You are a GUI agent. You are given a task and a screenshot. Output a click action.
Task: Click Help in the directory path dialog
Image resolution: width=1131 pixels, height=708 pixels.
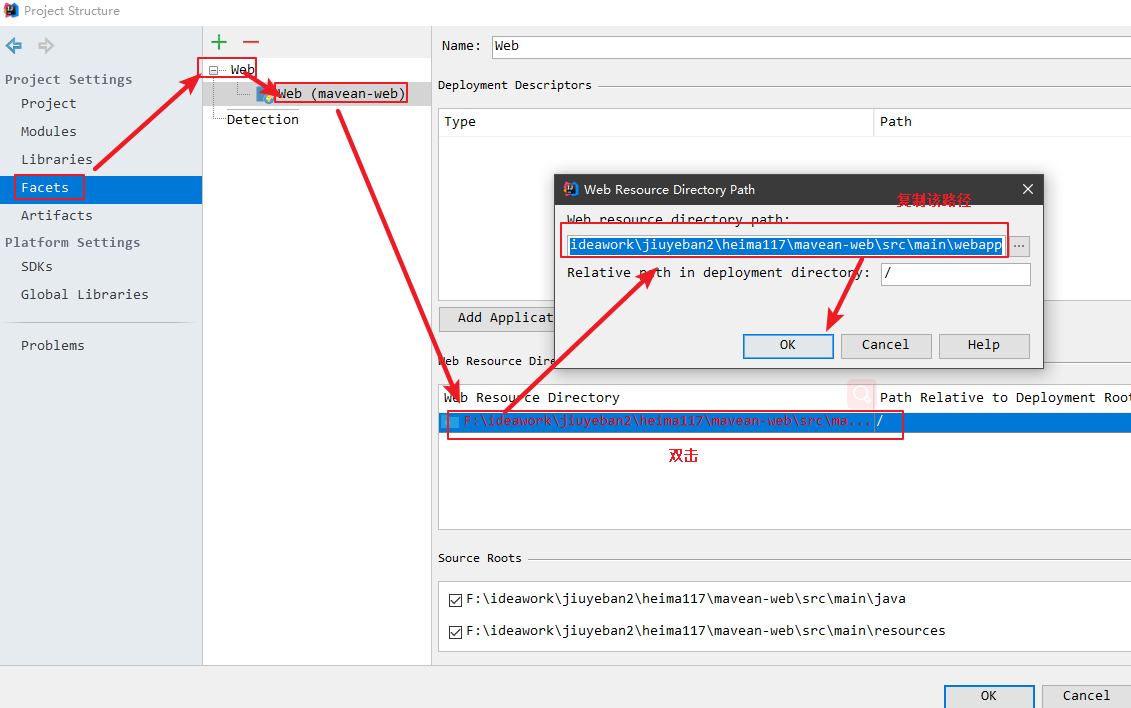click(983, 345)
